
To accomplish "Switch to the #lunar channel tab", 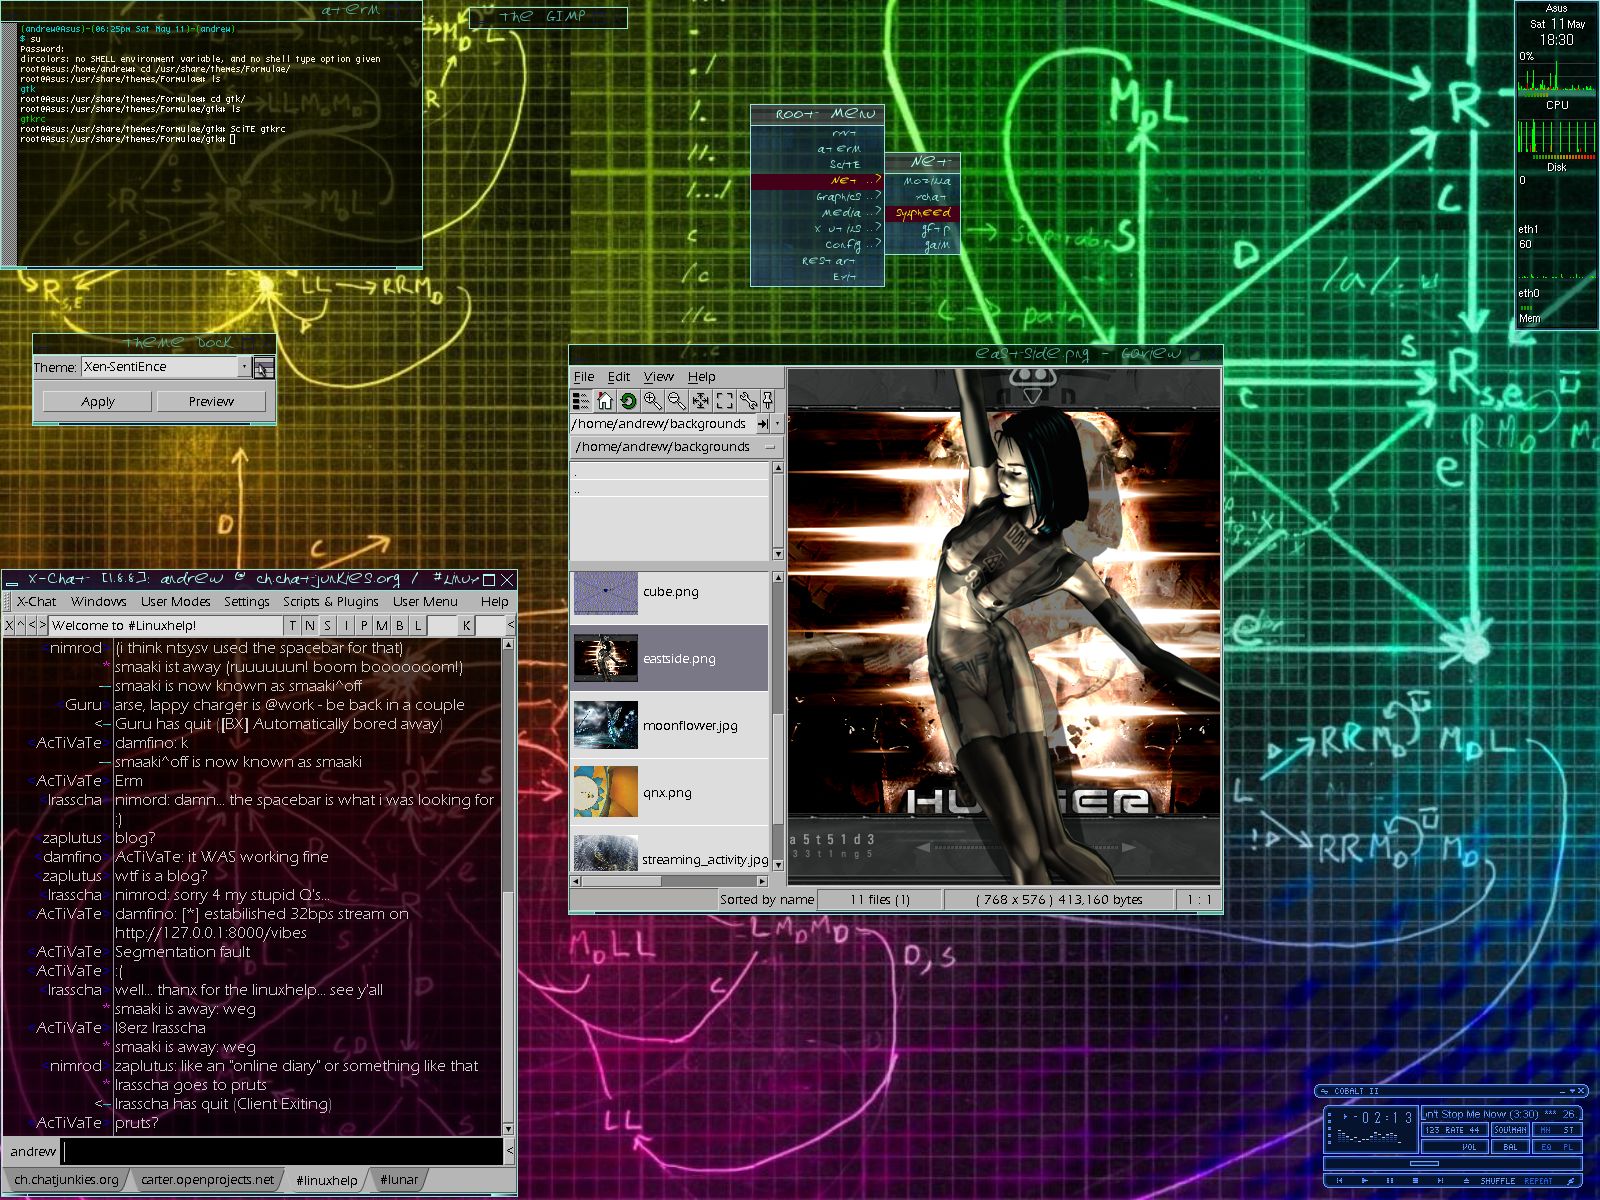I will (399, 1180).
